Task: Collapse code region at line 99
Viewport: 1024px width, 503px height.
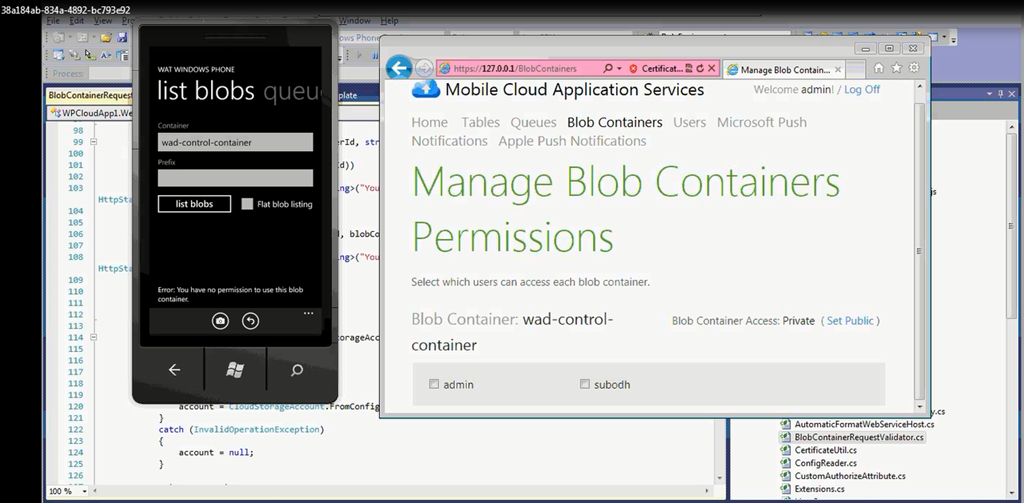Action: pos(94,142)
